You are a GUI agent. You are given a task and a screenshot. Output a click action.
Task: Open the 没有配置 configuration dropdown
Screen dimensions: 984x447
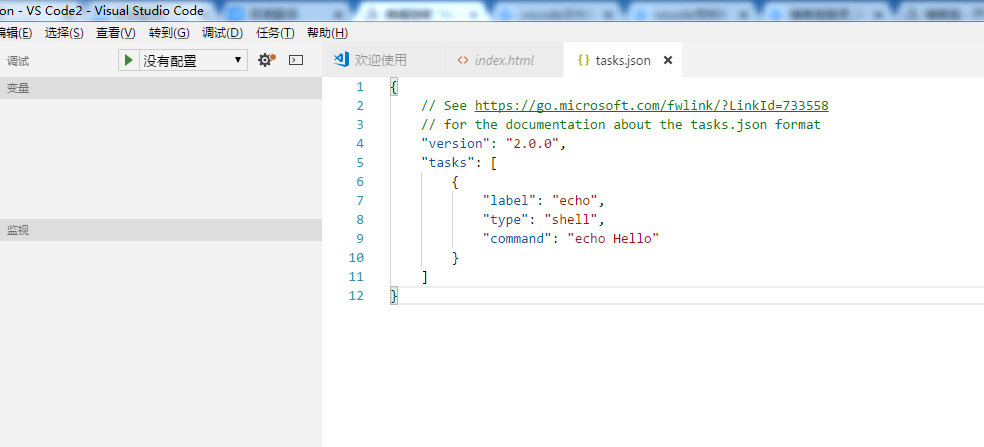tap(192, 60)
